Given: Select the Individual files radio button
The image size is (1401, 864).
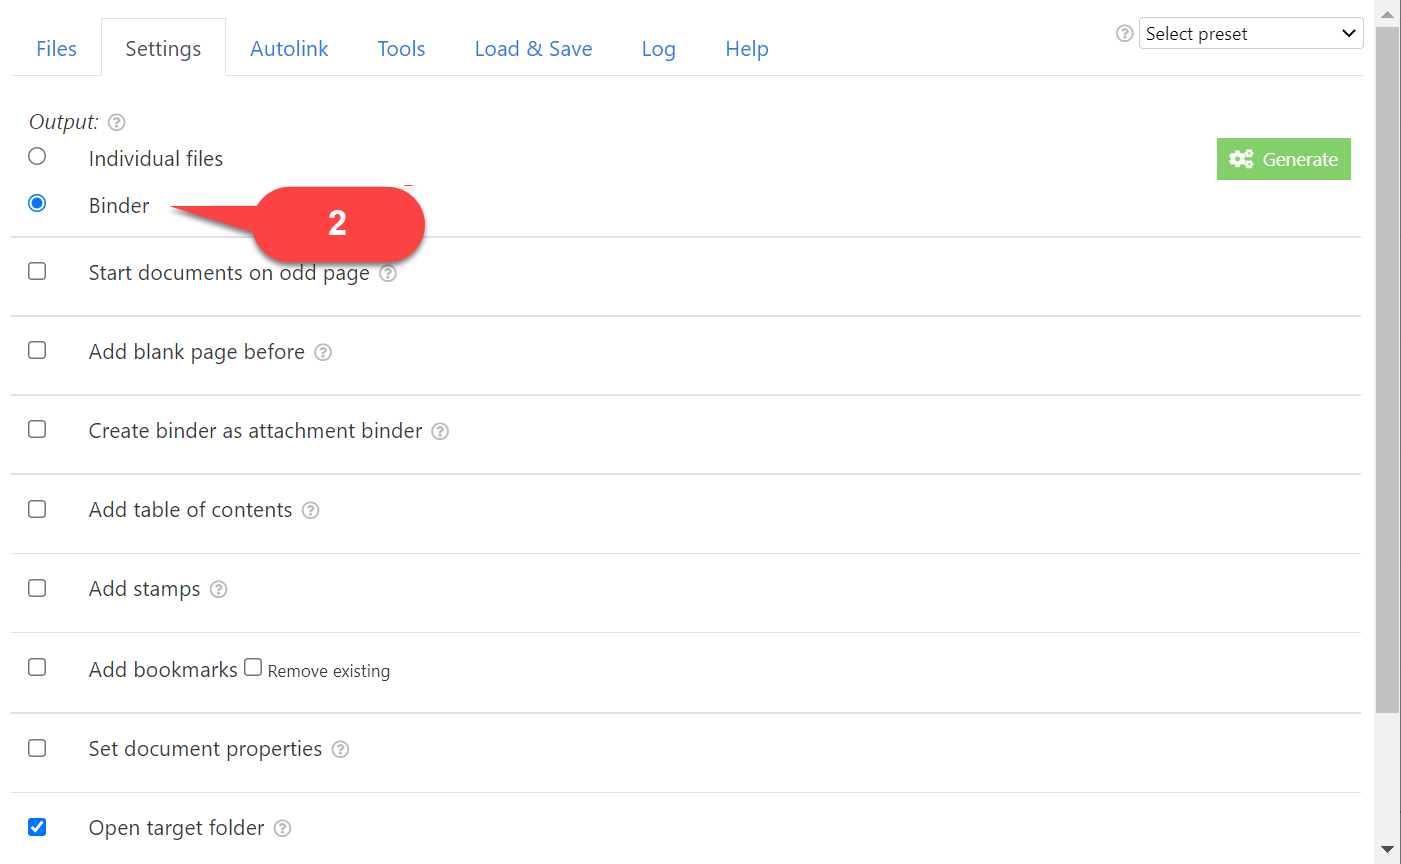Looking at the screenshot, I should click(37, 156).
